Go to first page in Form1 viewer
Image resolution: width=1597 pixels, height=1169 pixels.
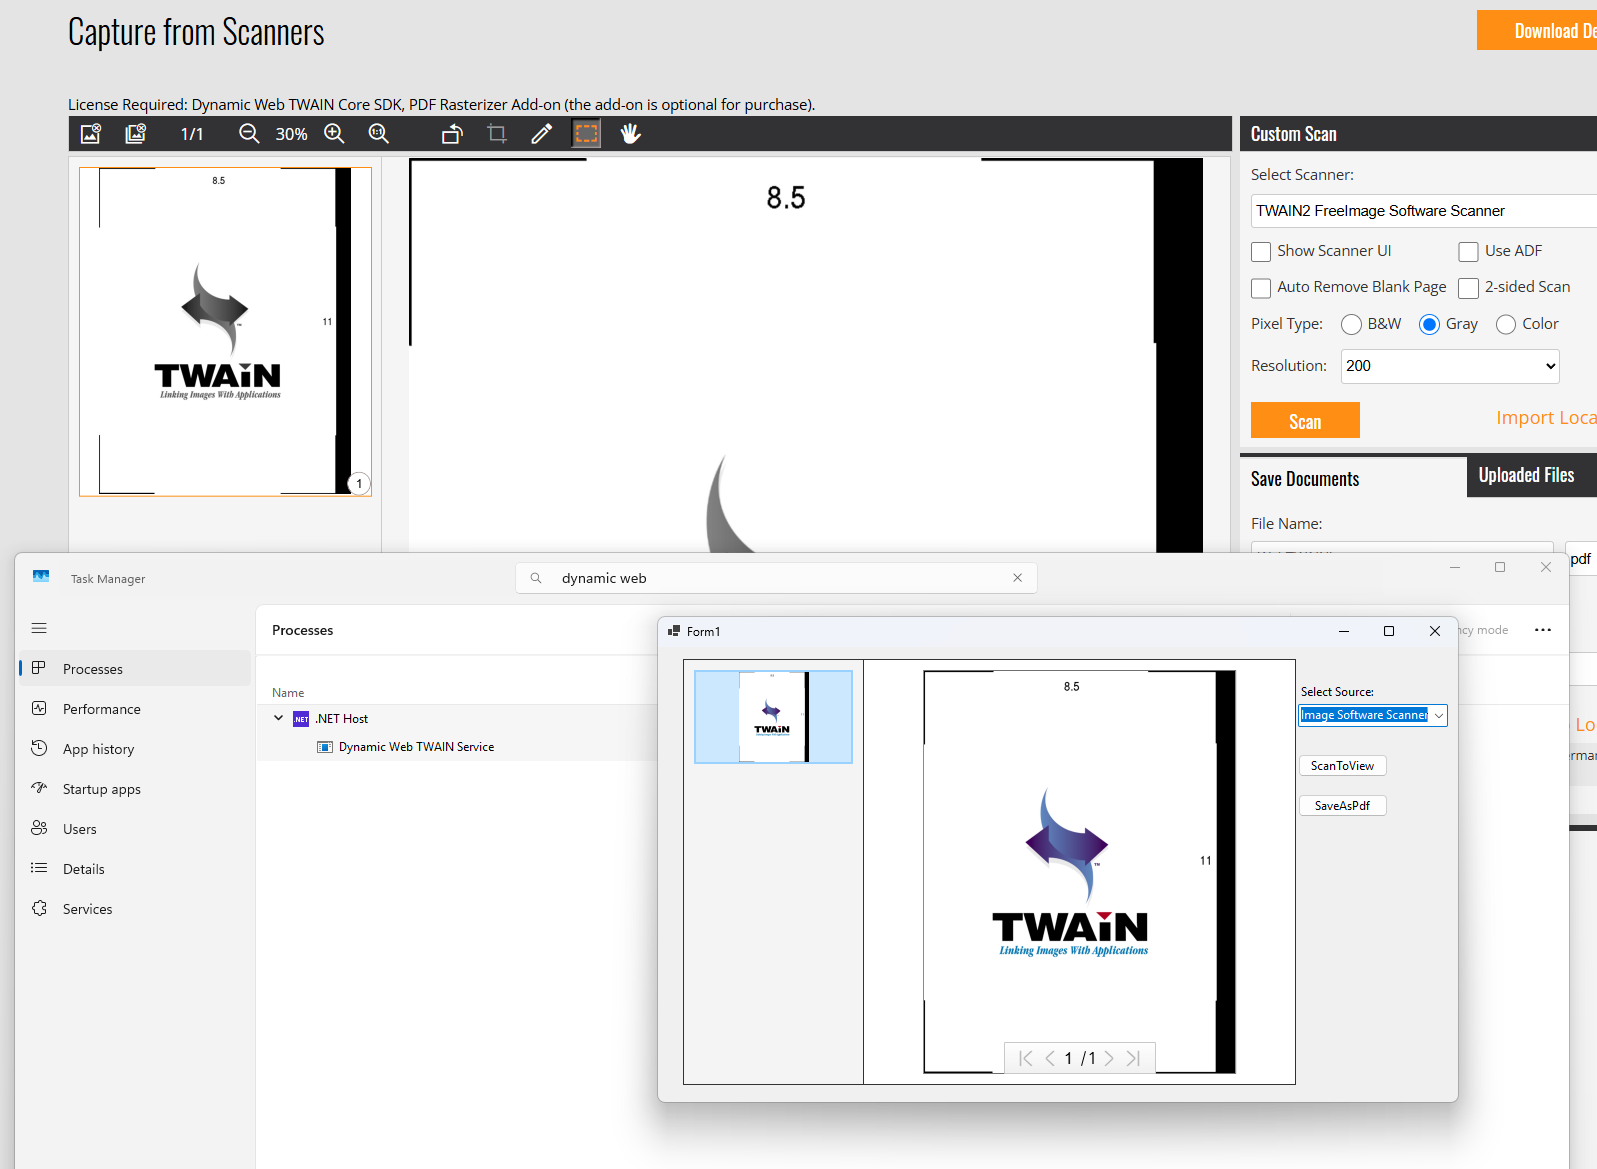1026,1058
